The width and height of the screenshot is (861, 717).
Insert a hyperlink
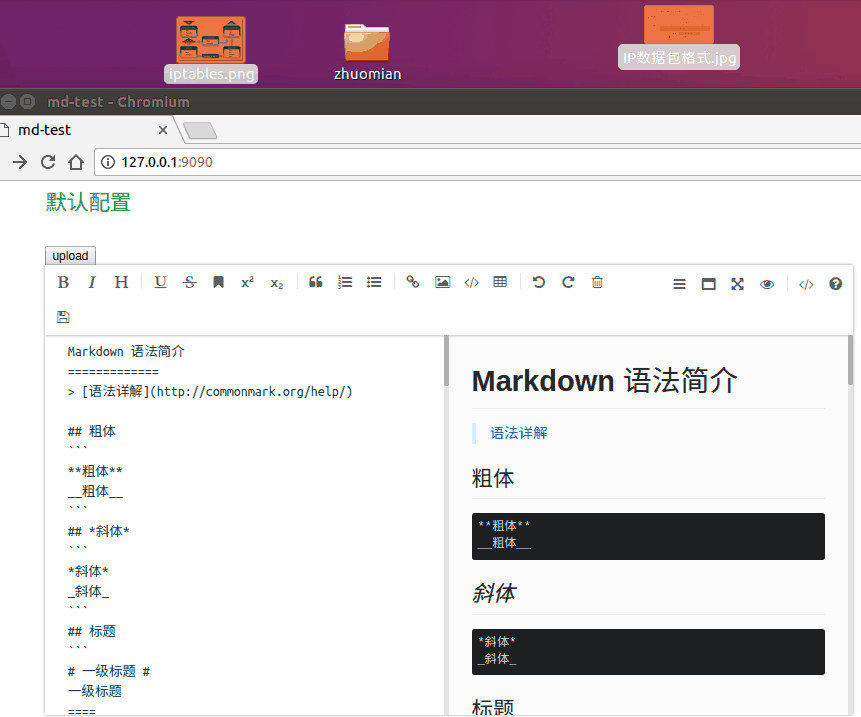(413, 283)
